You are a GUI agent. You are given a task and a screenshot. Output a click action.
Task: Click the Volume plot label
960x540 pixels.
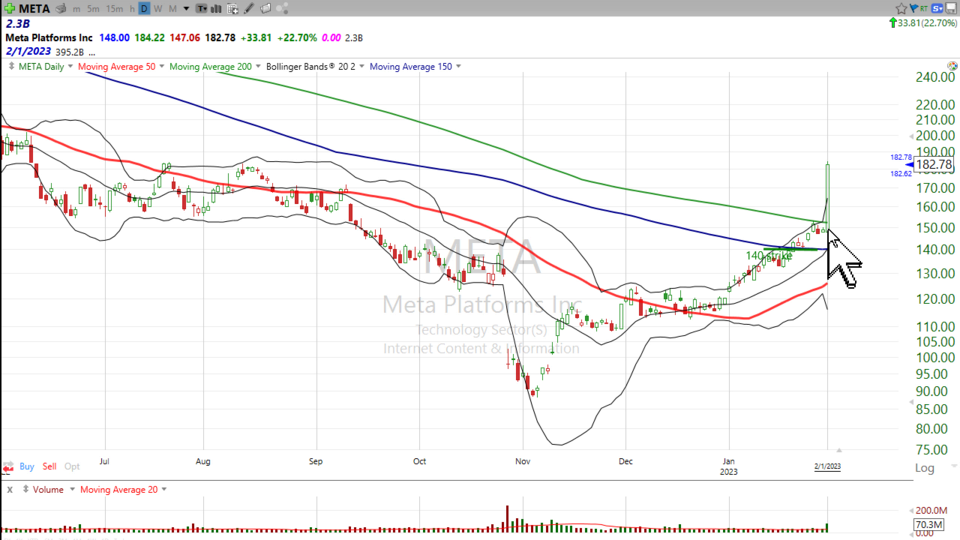(x=48, y=489)
